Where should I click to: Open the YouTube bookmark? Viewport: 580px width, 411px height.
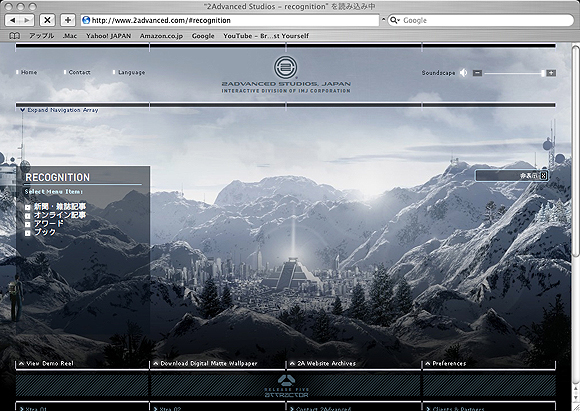click(266, 36)
